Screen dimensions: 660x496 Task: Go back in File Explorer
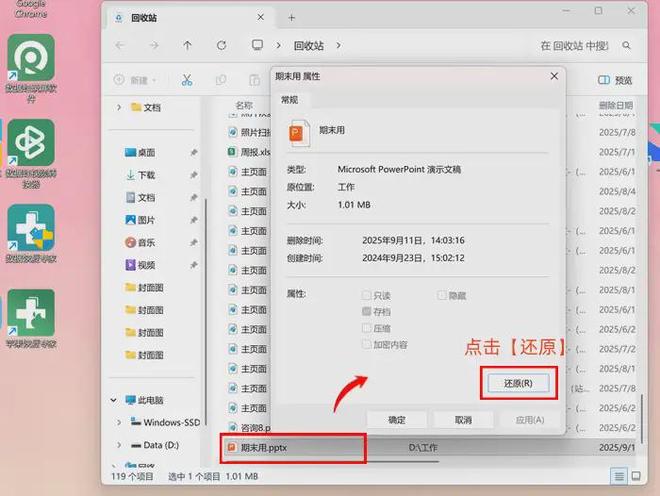click(x=120, y=45)
